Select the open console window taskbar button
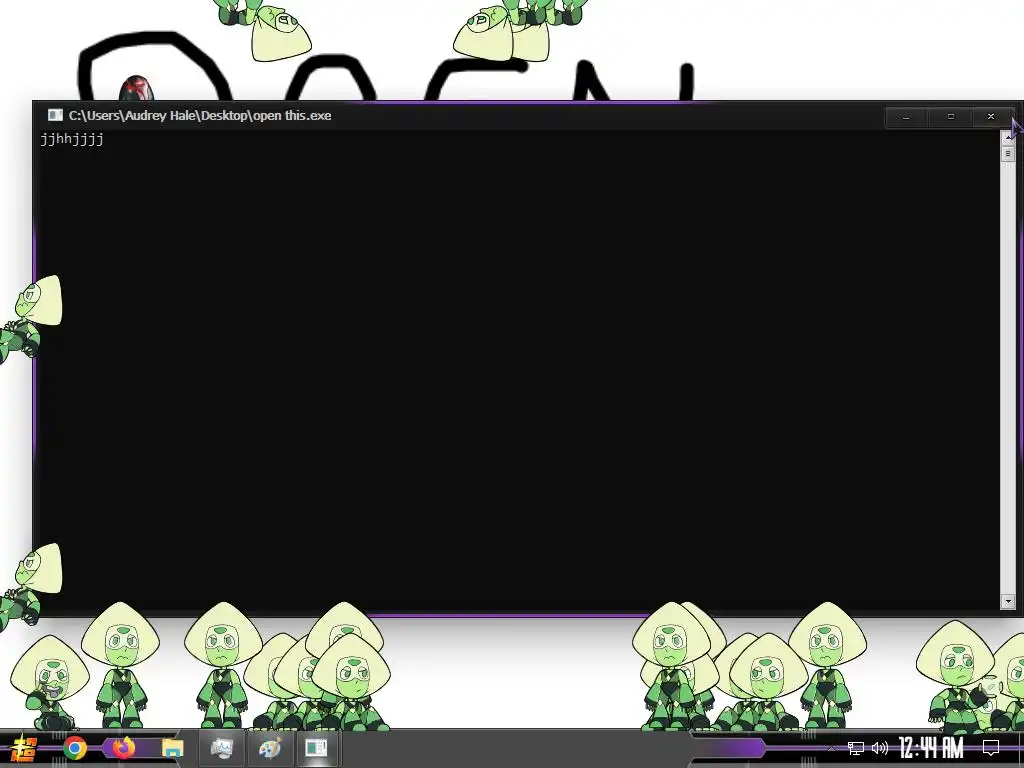 317,748
